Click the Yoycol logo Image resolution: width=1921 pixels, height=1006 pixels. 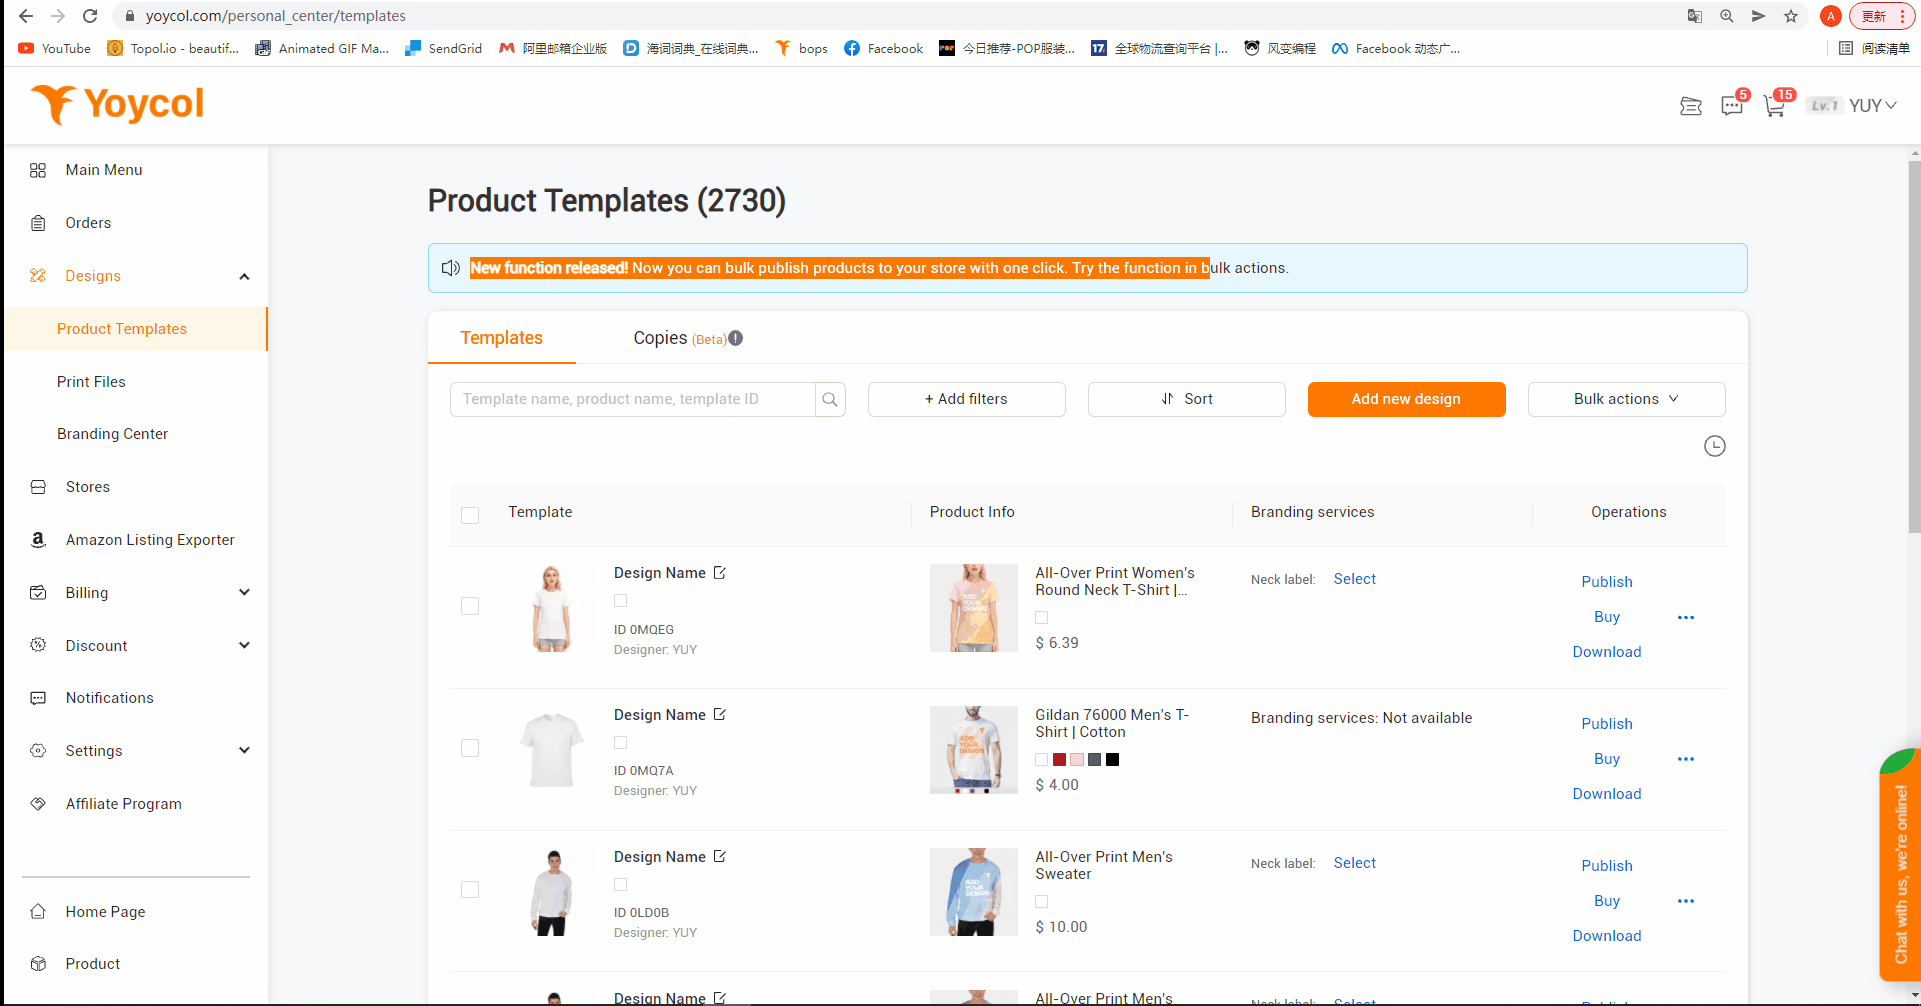tap(117, 103)
